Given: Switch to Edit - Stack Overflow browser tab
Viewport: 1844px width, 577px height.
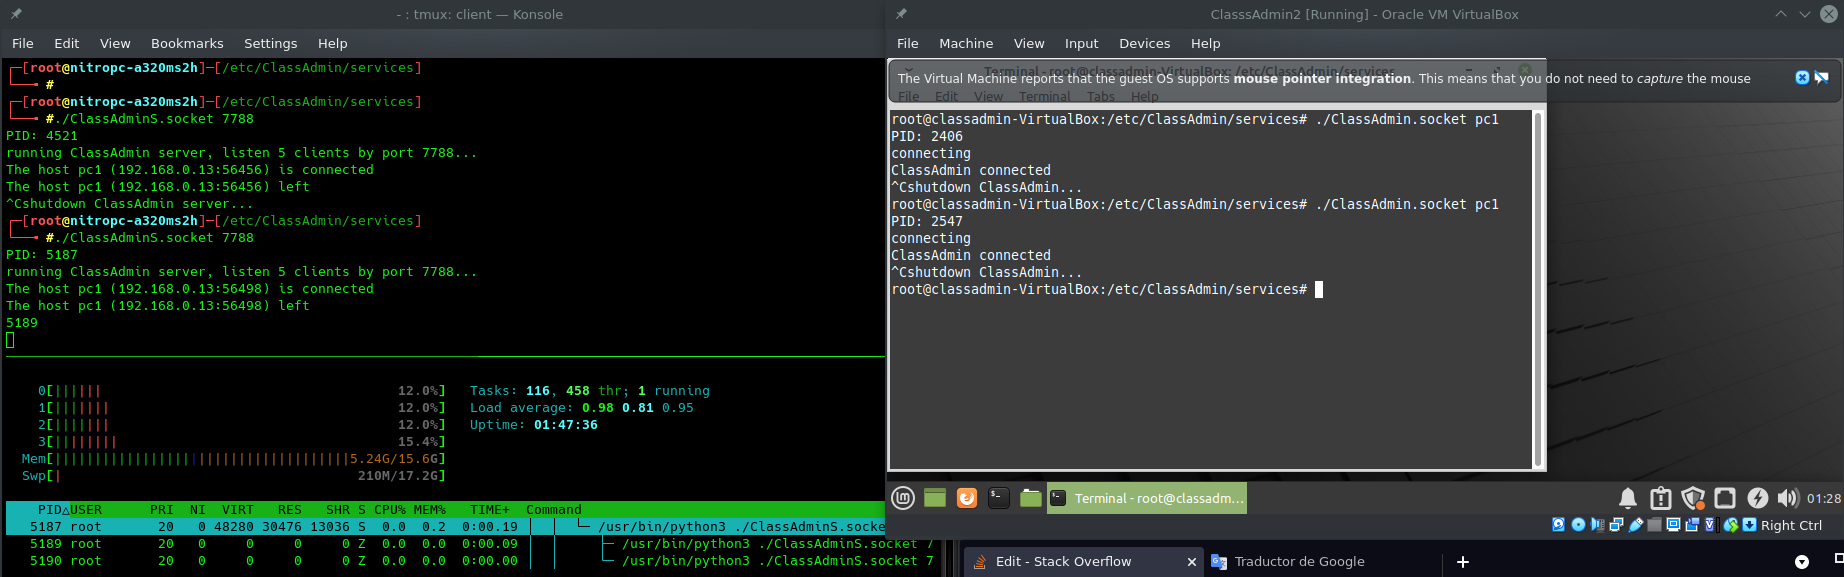Looking at the screenshot, I should pyautogui.click(x=1082, y=561).
